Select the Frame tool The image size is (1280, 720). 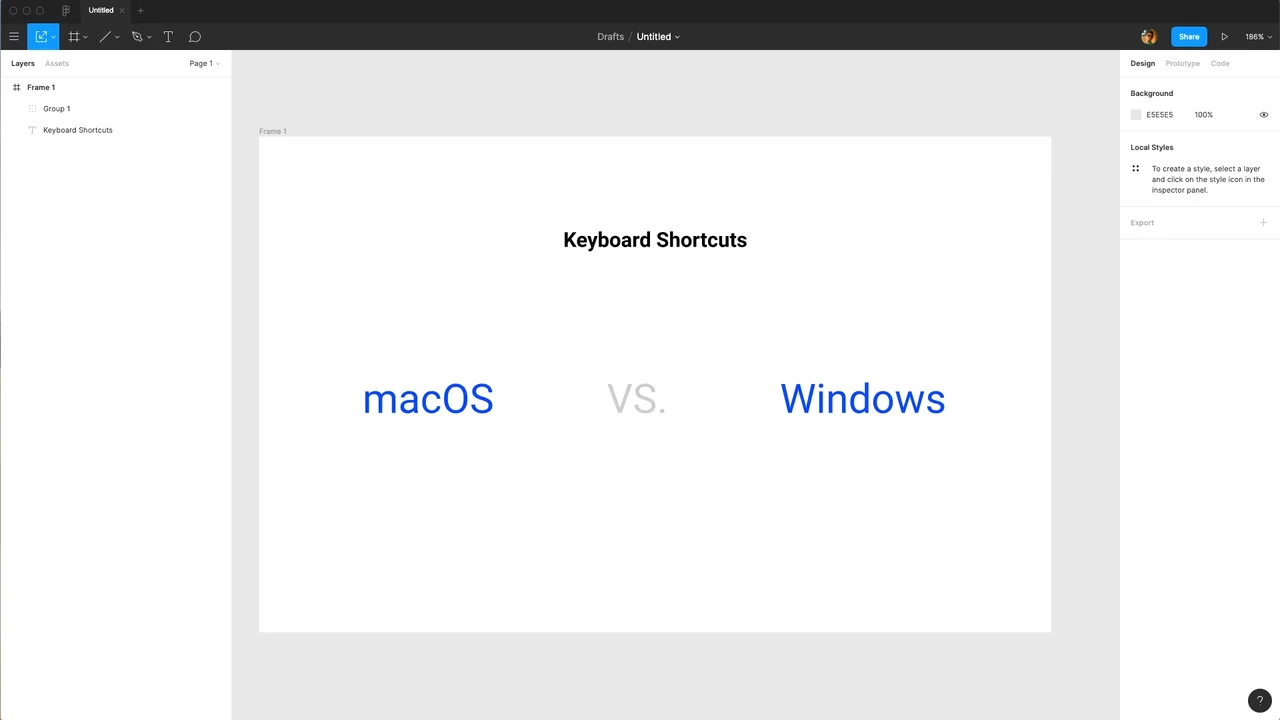click(x=74, y=37)
